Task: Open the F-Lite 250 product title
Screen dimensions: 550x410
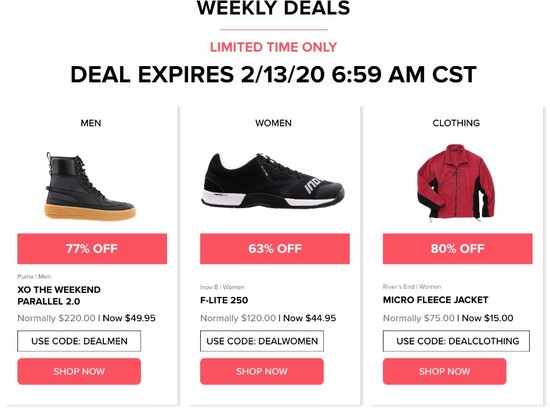Action: [x=224, y=300]
